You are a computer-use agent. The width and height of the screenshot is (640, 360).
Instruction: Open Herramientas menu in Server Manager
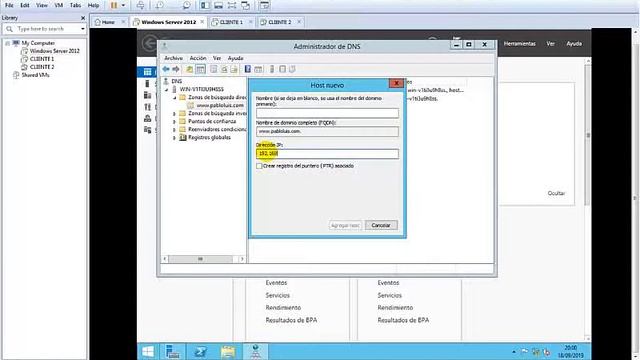tap(519, 44)
